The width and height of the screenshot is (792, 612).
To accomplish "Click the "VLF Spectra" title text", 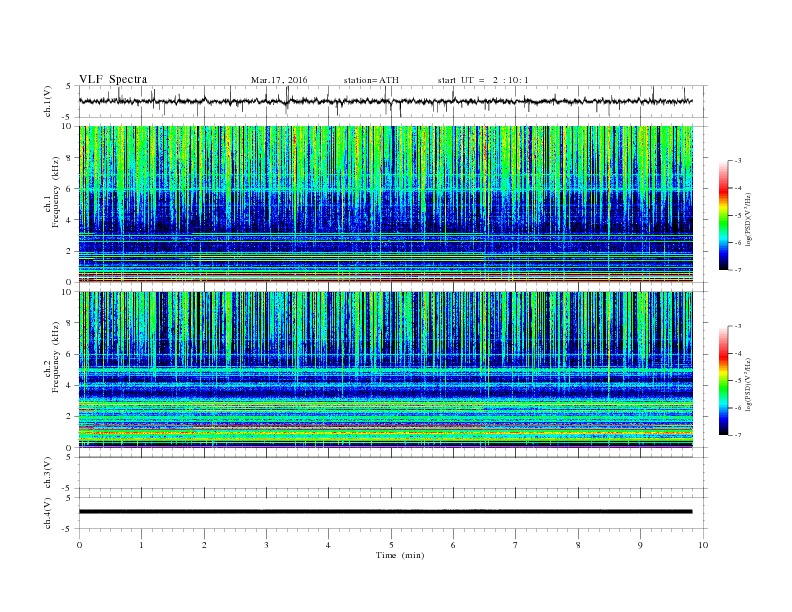I will tap(113, 79).
